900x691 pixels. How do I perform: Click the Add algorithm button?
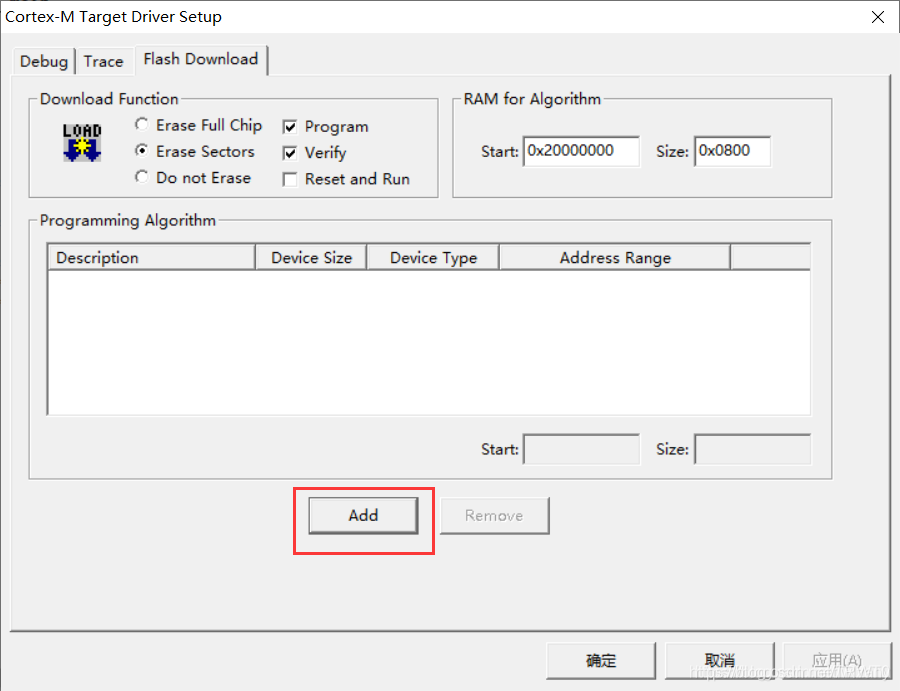[x=363, y=515]
